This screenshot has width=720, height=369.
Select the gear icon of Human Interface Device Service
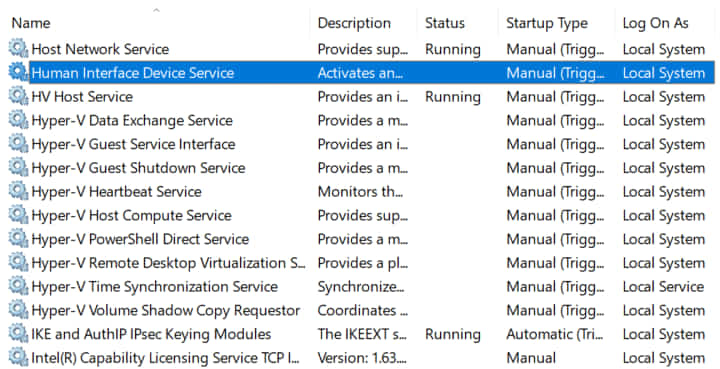(x=18, y=72)
